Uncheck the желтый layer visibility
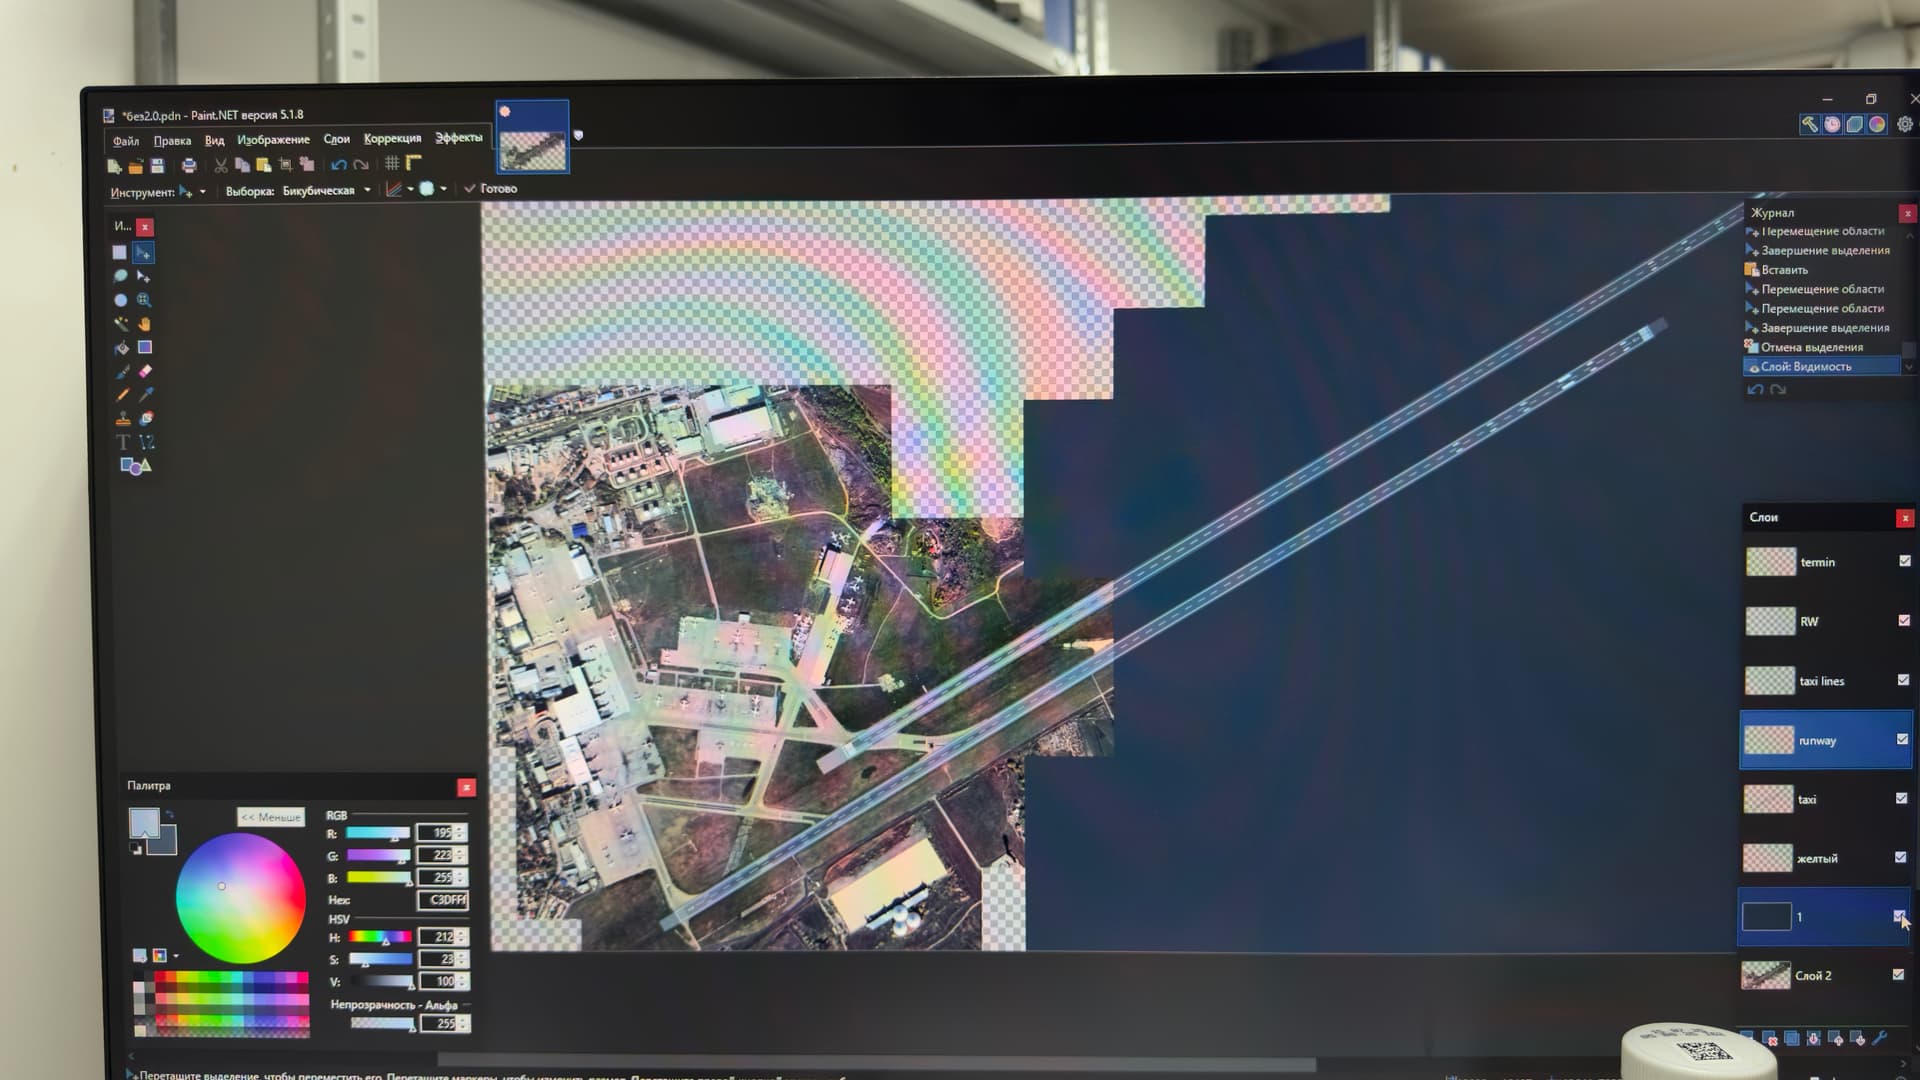 coord(1901,857)
